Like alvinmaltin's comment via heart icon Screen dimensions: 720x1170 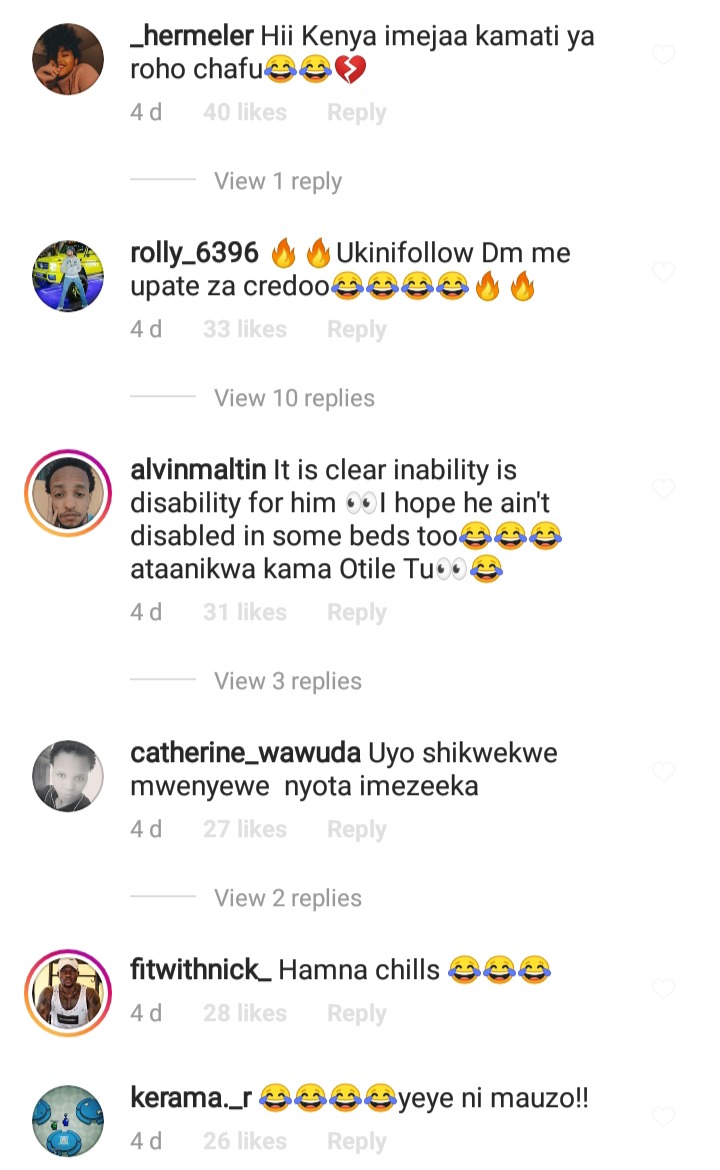663,489
